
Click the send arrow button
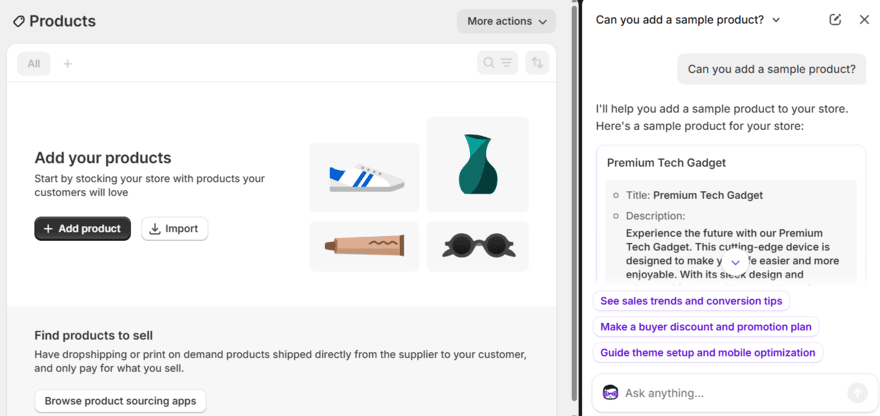click(858, 393)
